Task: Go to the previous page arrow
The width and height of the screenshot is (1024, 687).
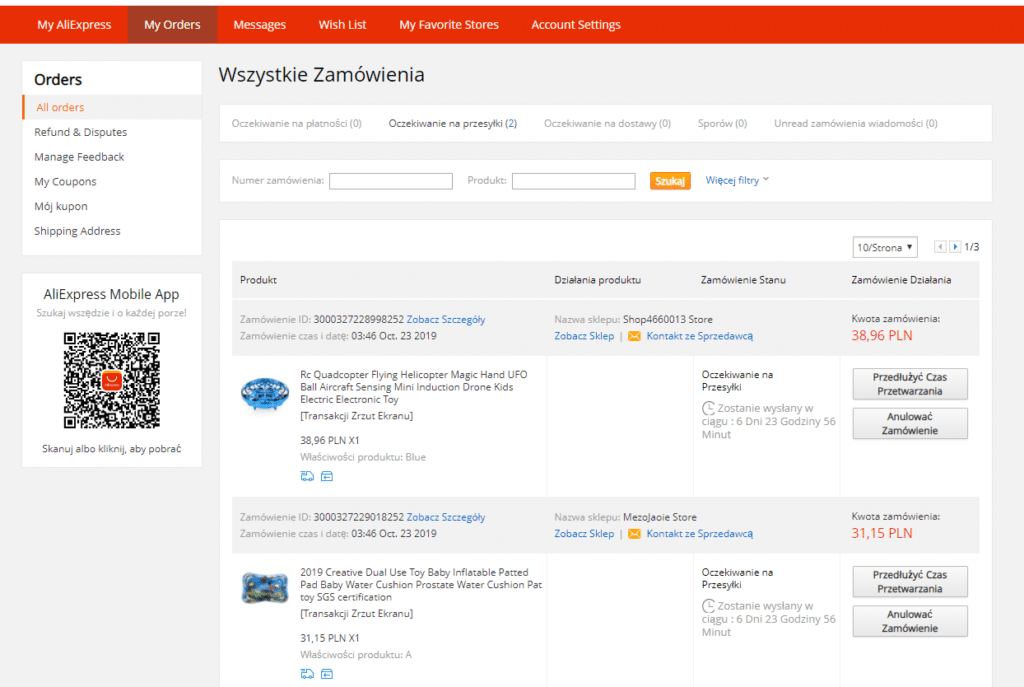Action: click(x=940, y=247)
